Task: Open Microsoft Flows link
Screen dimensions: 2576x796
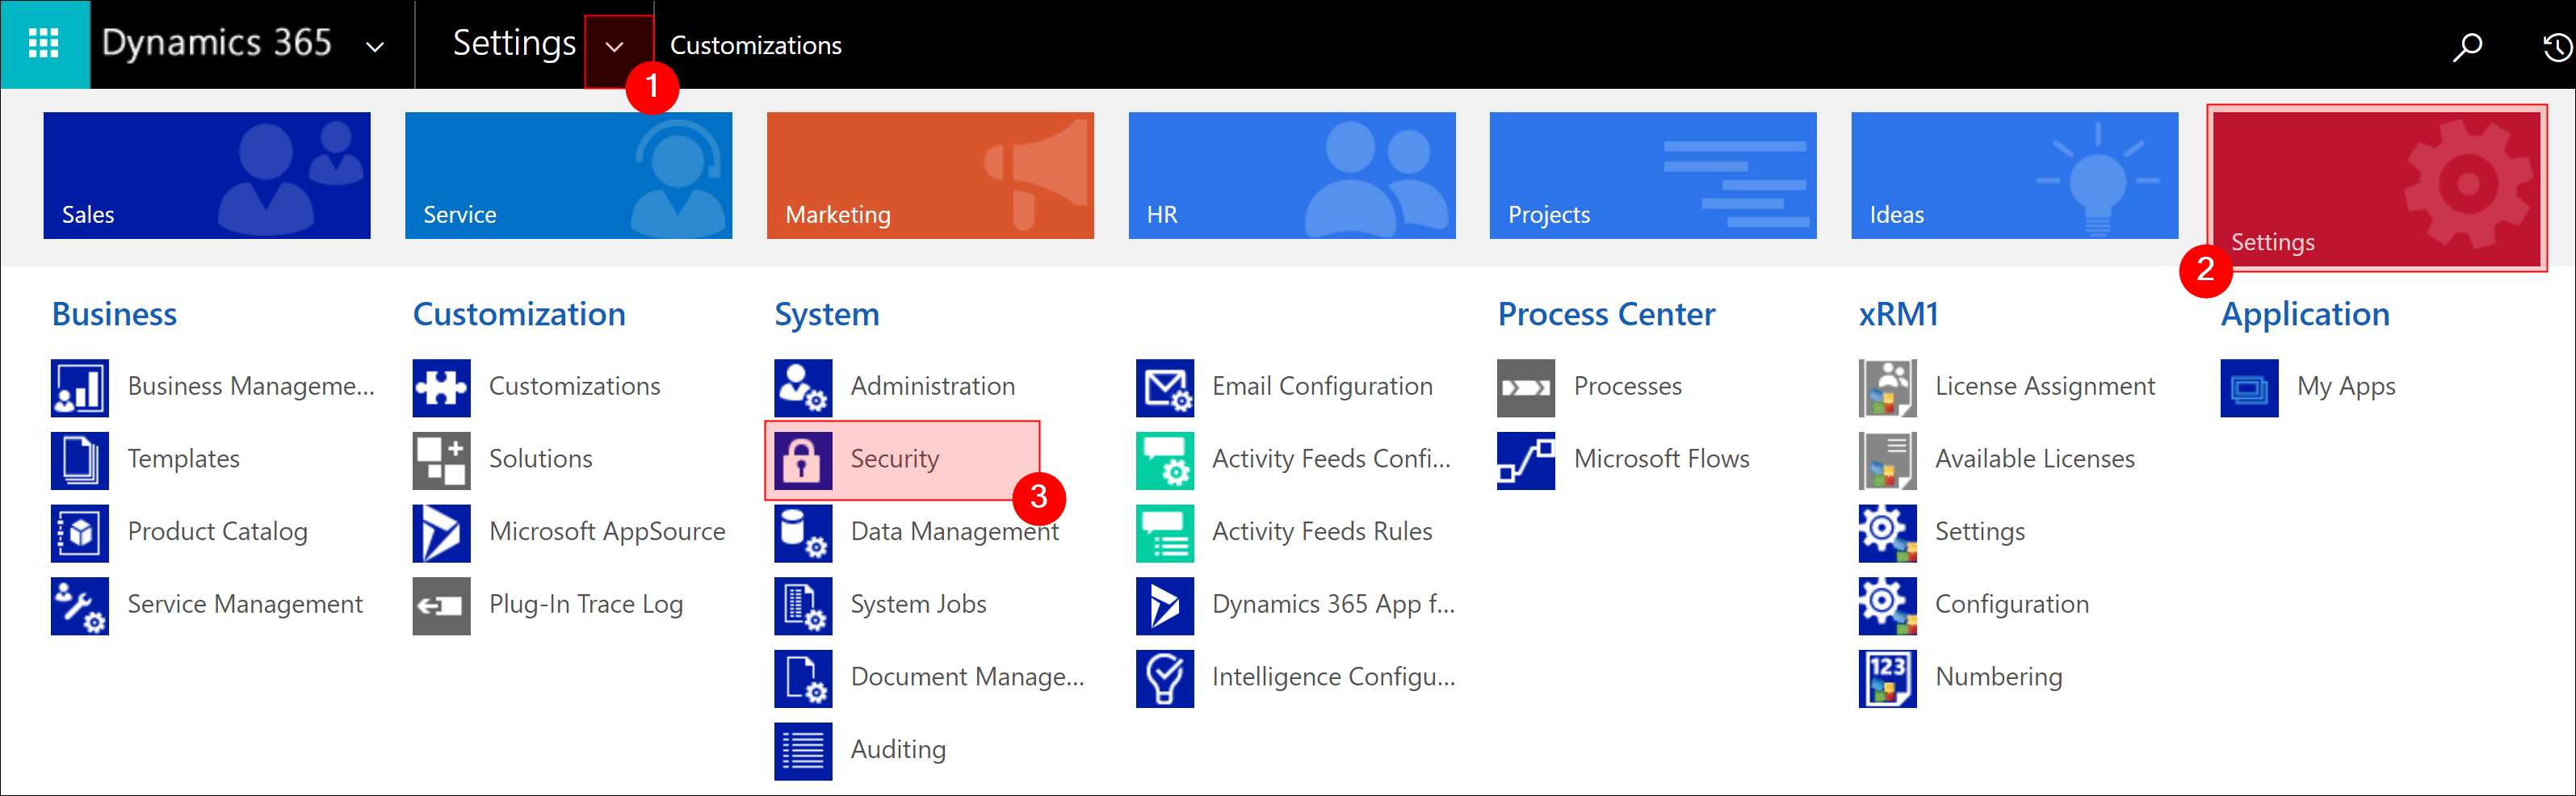Action: 1660,459
